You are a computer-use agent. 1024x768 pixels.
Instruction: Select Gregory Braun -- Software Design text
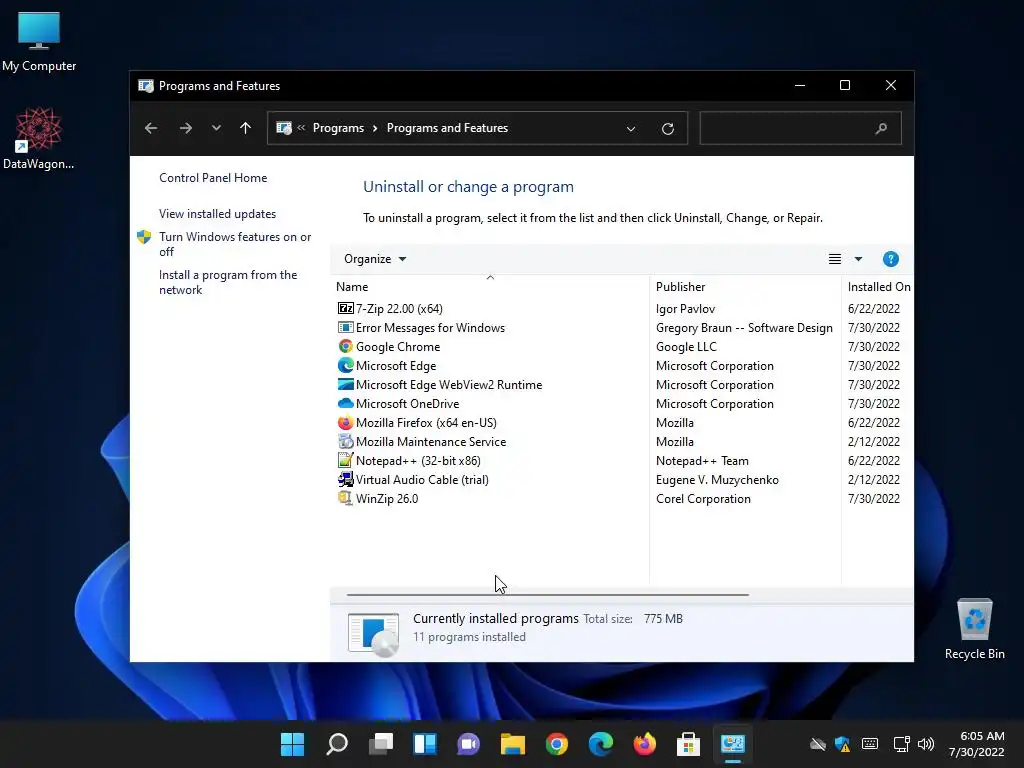(x=744, y=327)
